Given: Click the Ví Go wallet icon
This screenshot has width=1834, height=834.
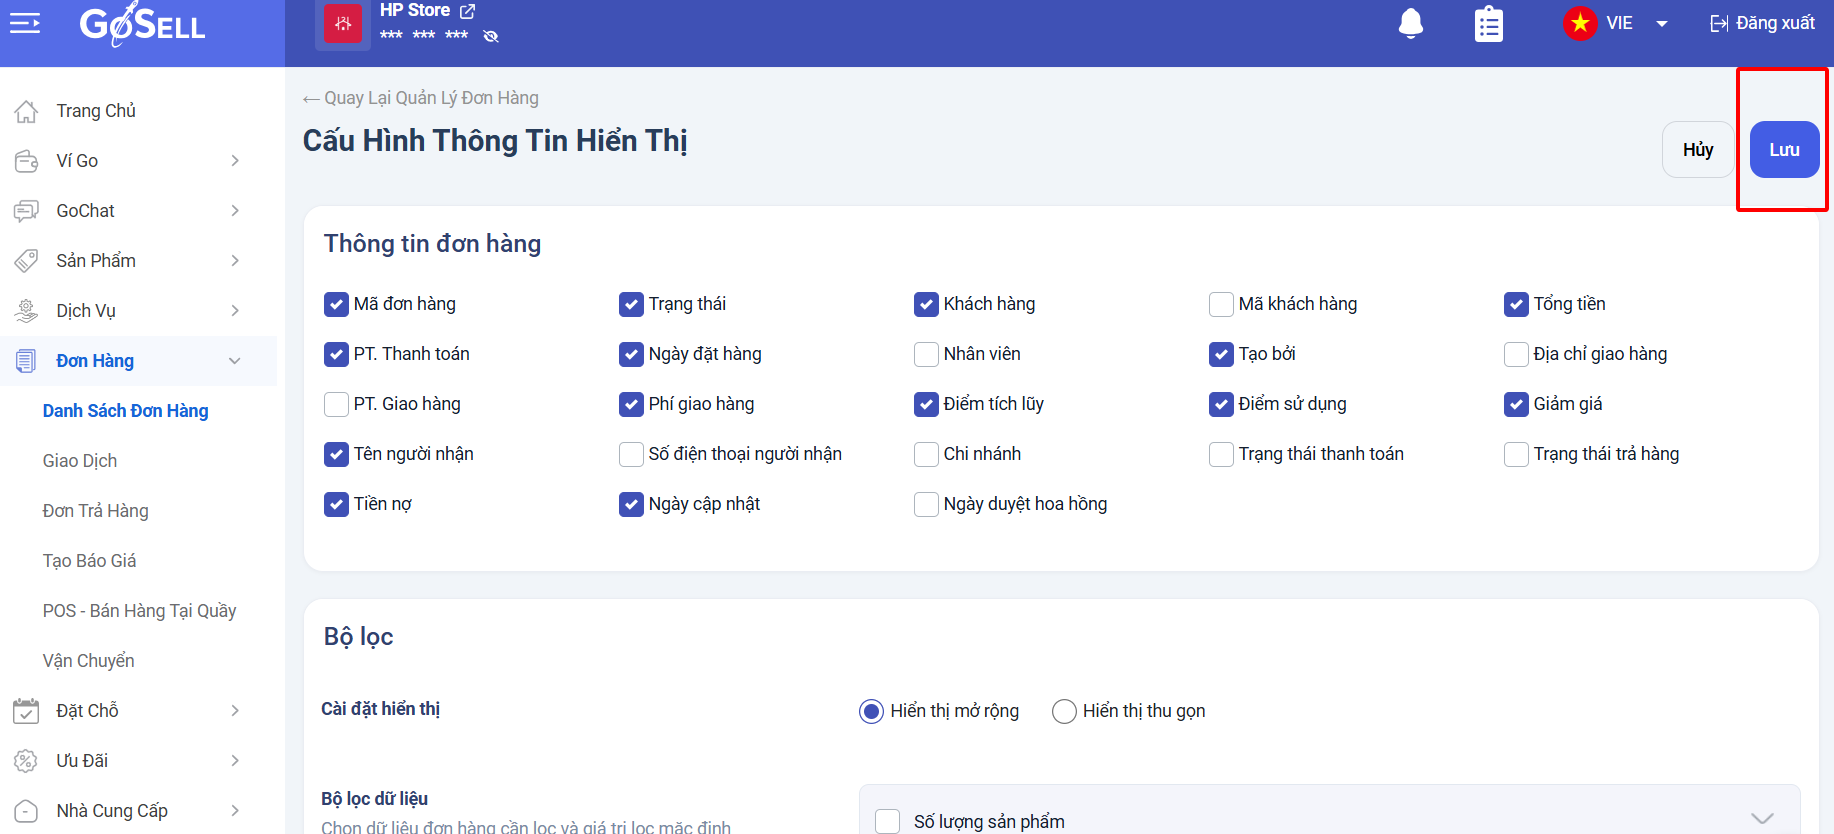Looking at the screenshot, I should pyautogui.click(x=26, y=161).
